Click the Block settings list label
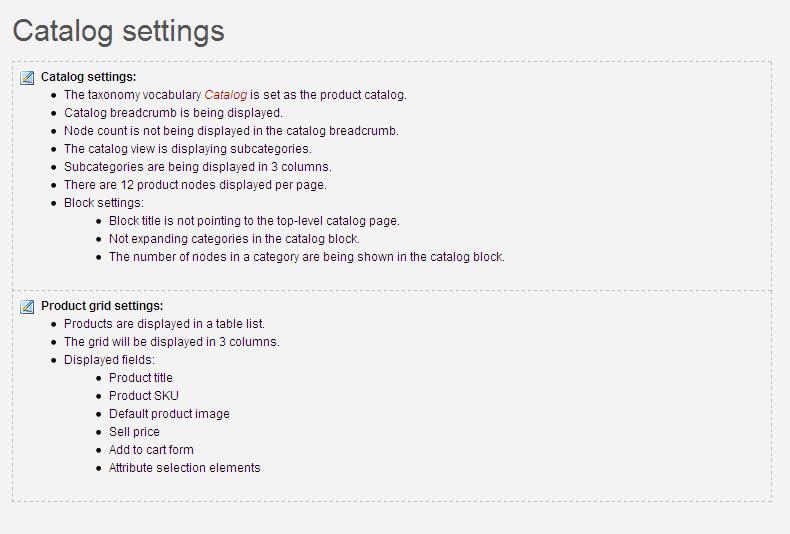Image resolution: width=790 pixels, height=534 pixels. pos(104,203)
